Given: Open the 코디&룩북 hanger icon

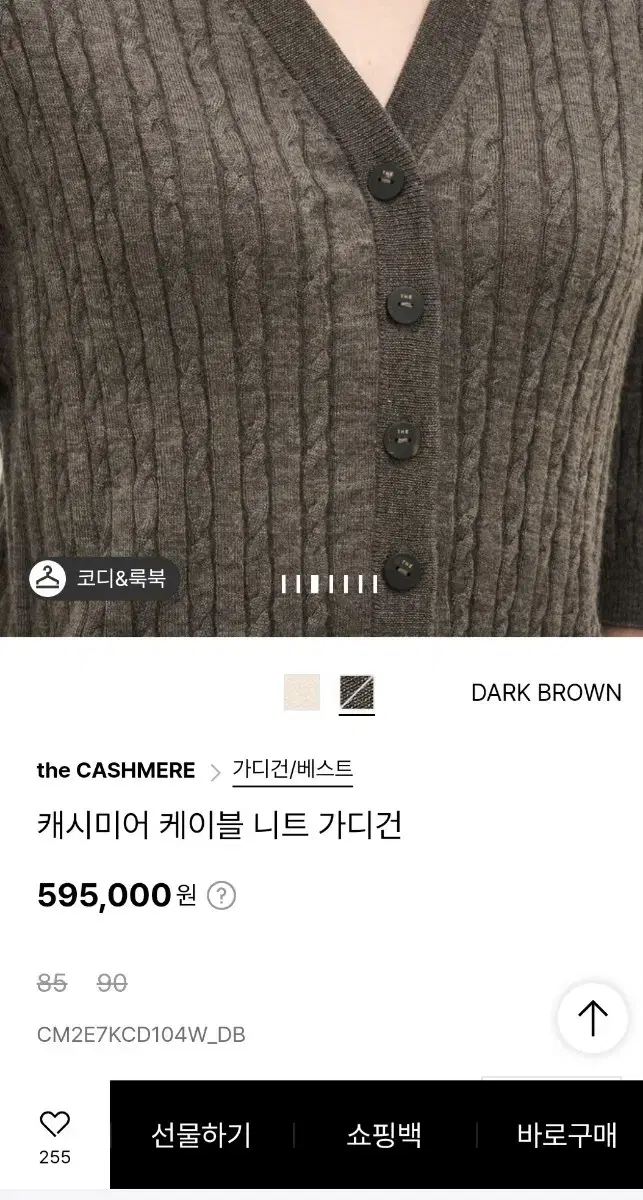Looking at the screenshot, I should point(47,578).
